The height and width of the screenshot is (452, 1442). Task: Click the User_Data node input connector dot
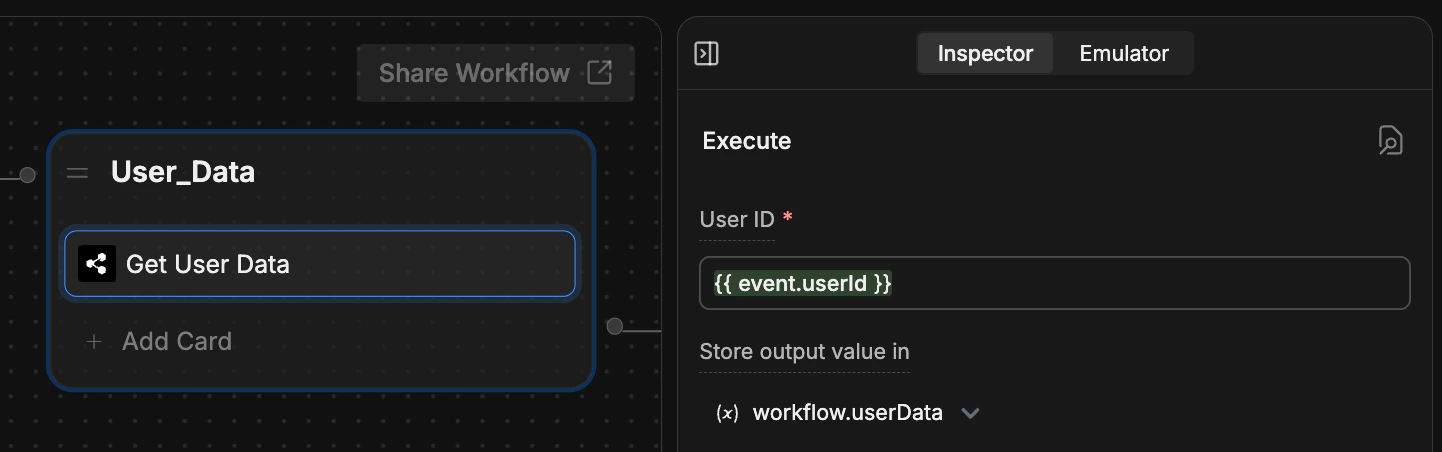pos(27,175)
